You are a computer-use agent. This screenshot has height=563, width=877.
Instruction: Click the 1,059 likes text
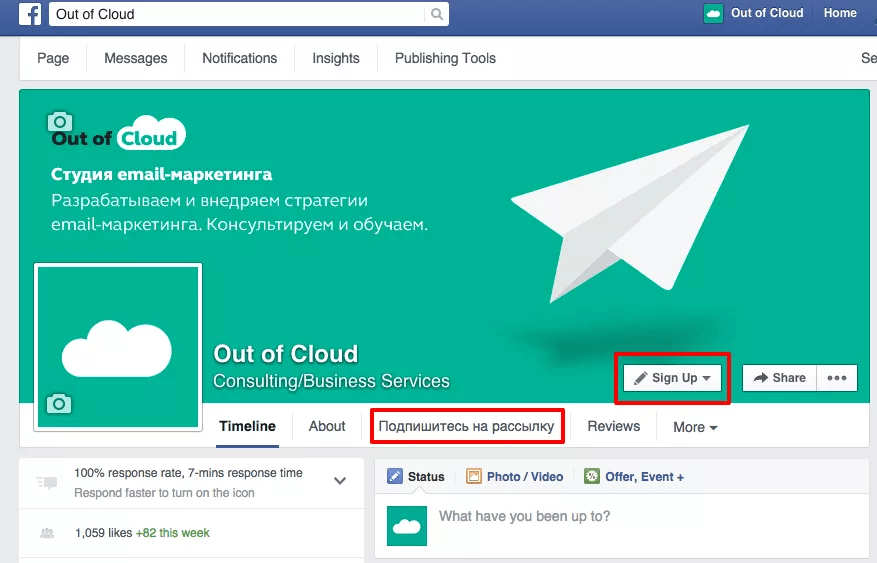103,533
